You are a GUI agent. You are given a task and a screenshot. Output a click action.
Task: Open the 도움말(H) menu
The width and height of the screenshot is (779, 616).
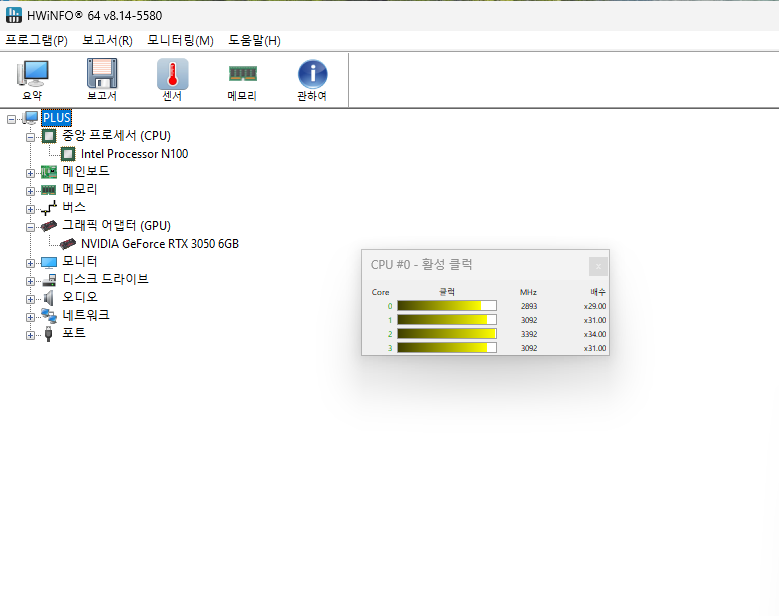(x=254, y=40)
